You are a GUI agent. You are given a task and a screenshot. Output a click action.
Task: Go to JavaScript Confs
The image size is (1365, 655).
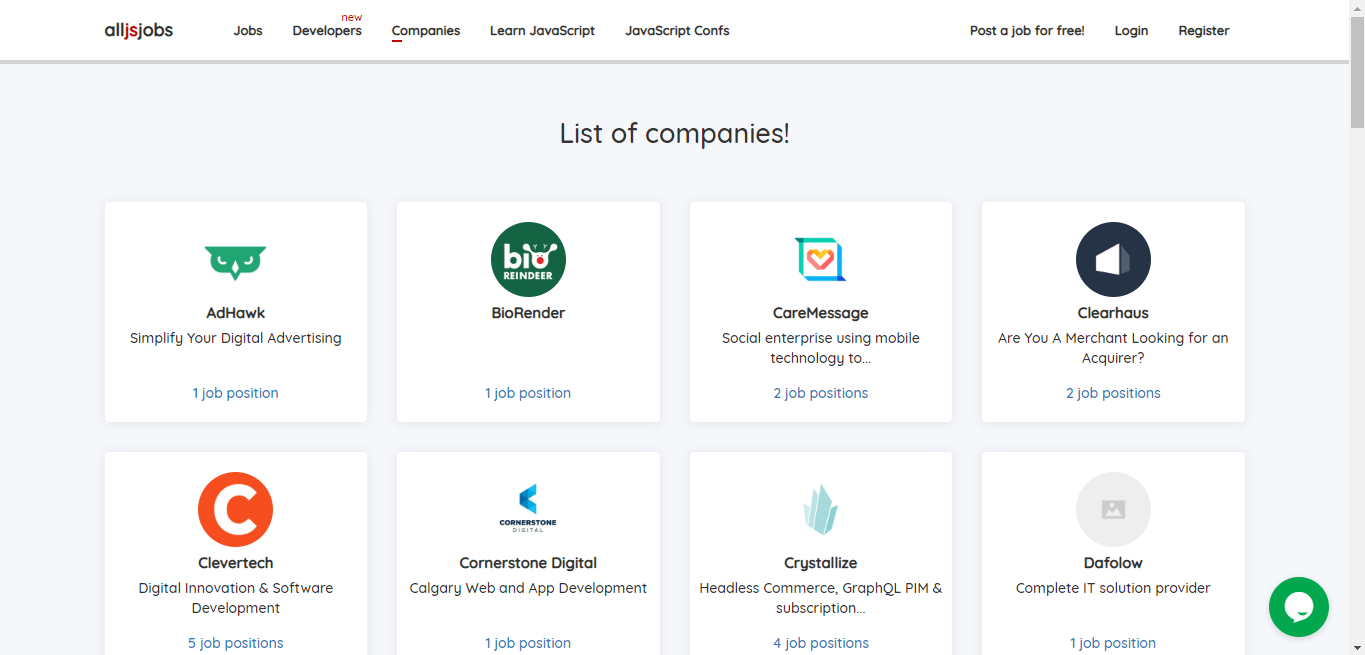tap(677, 31)
